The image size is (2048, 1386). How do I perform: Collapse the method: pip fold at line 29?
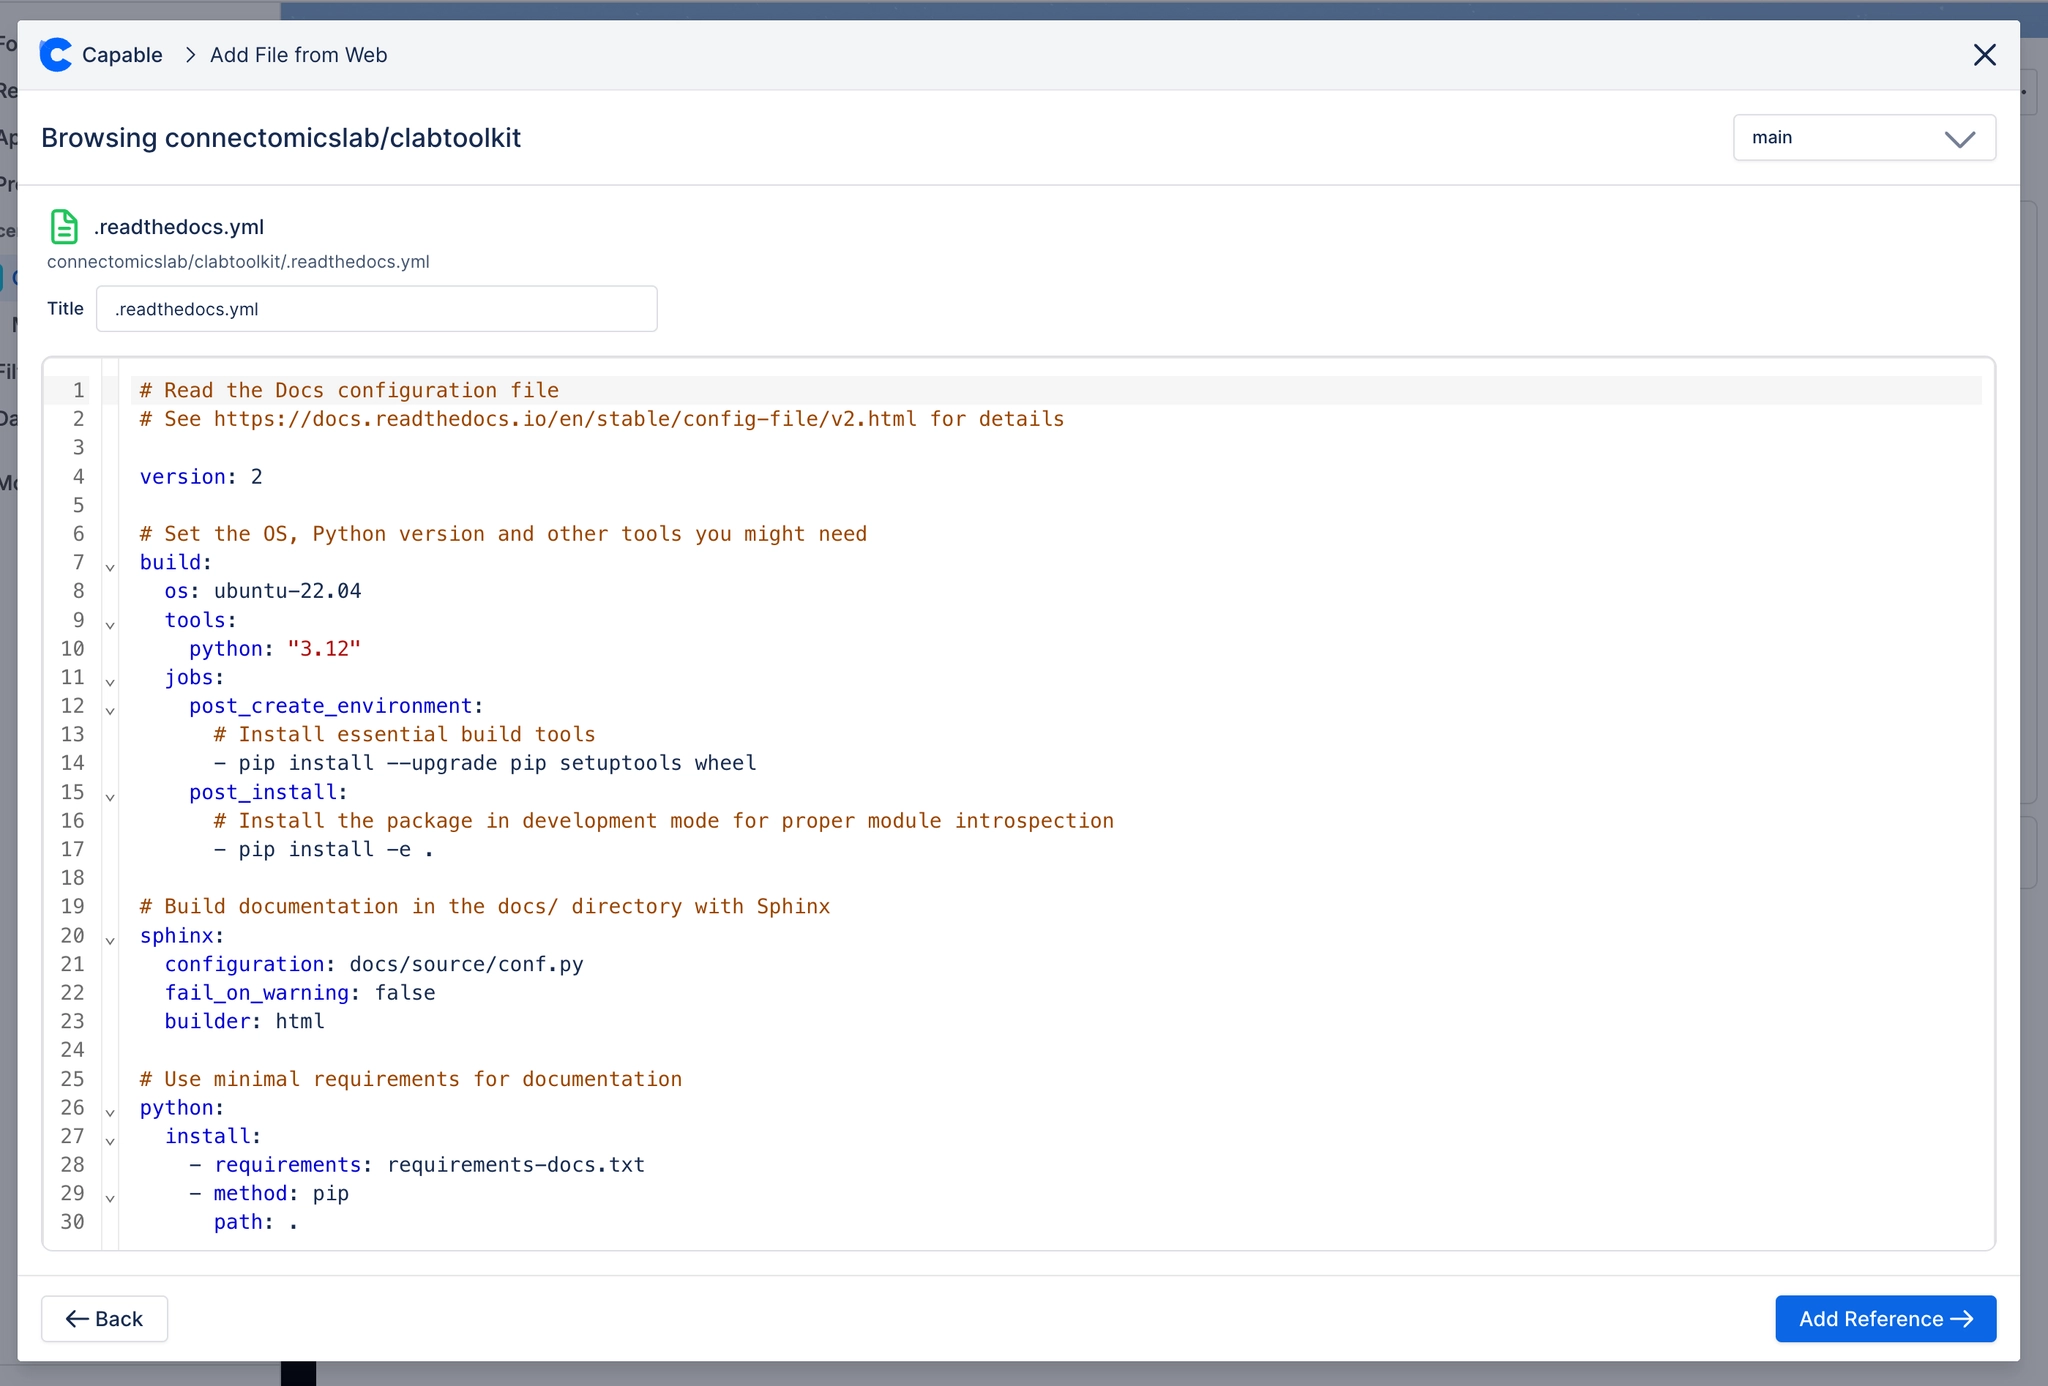point(110,1198)
